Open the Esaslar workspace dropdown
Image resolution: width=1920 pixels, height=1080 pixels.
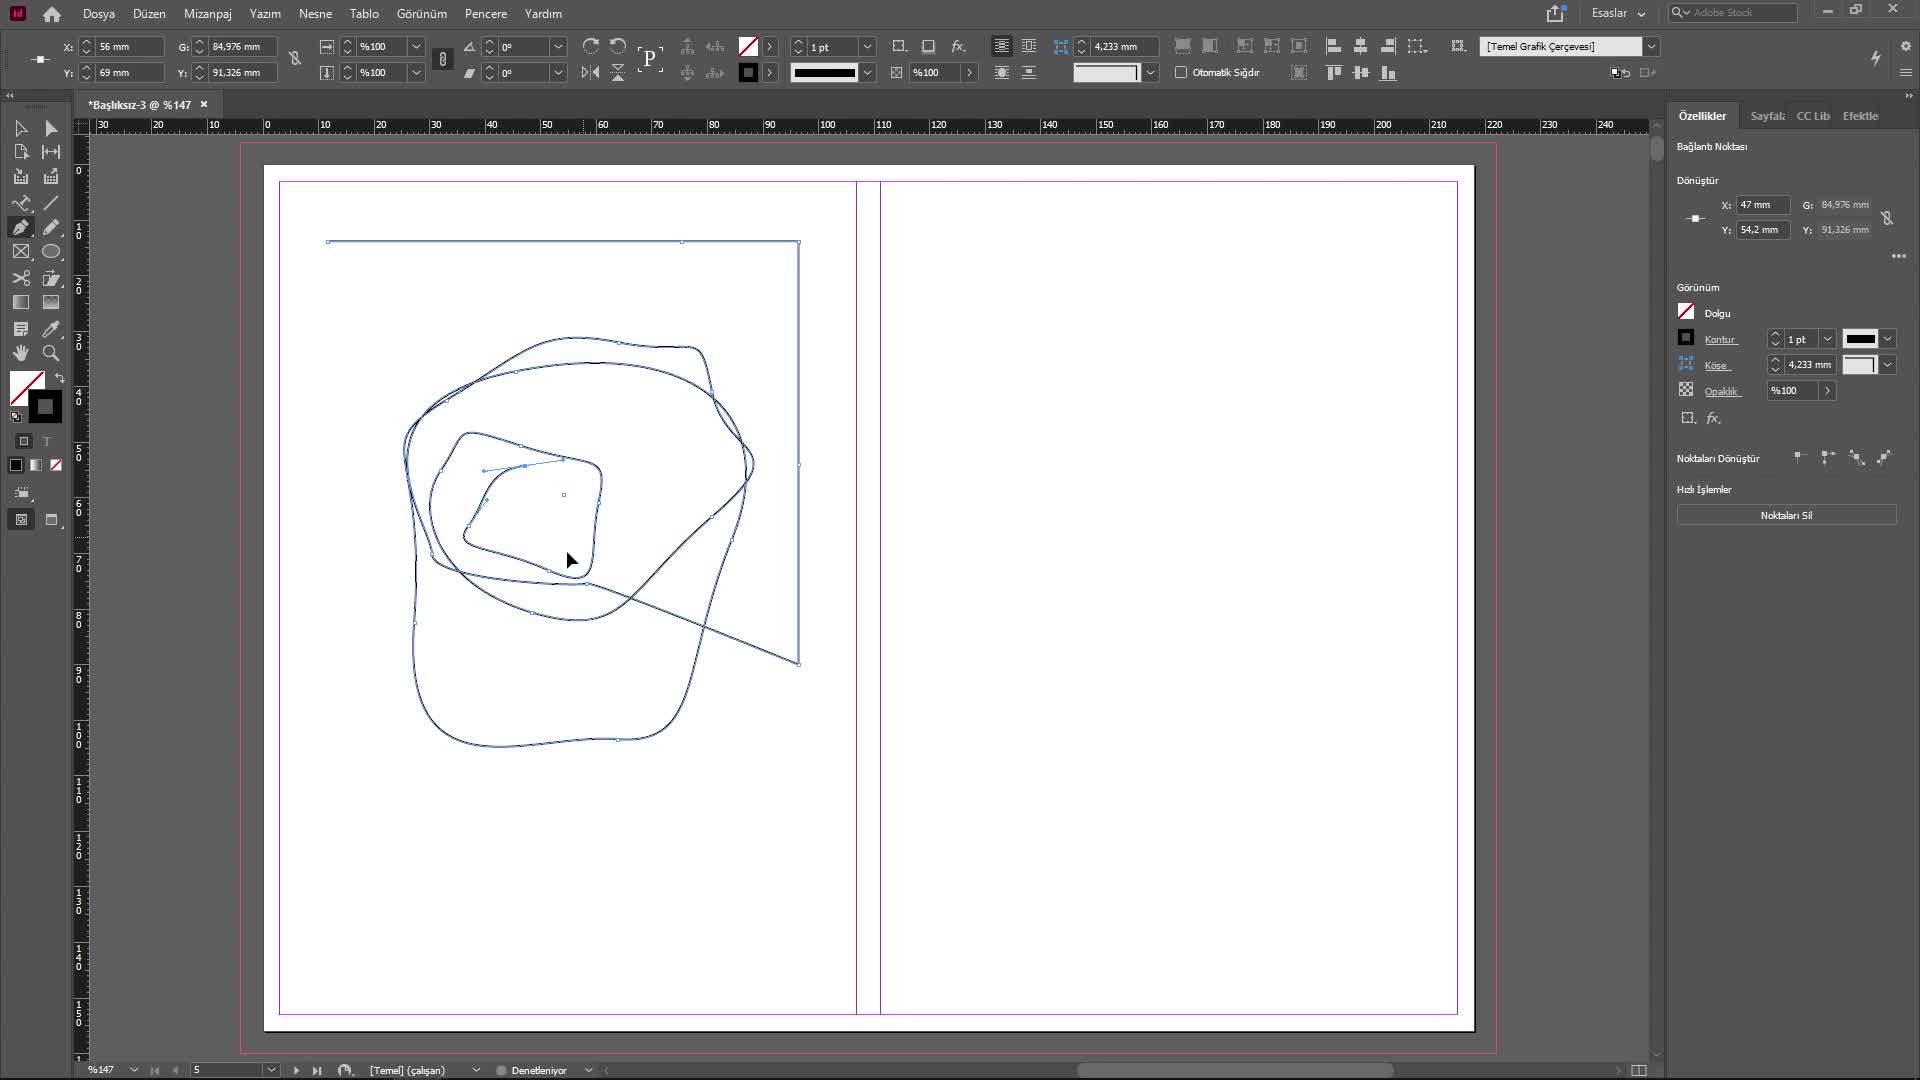tap(1618, 13)
